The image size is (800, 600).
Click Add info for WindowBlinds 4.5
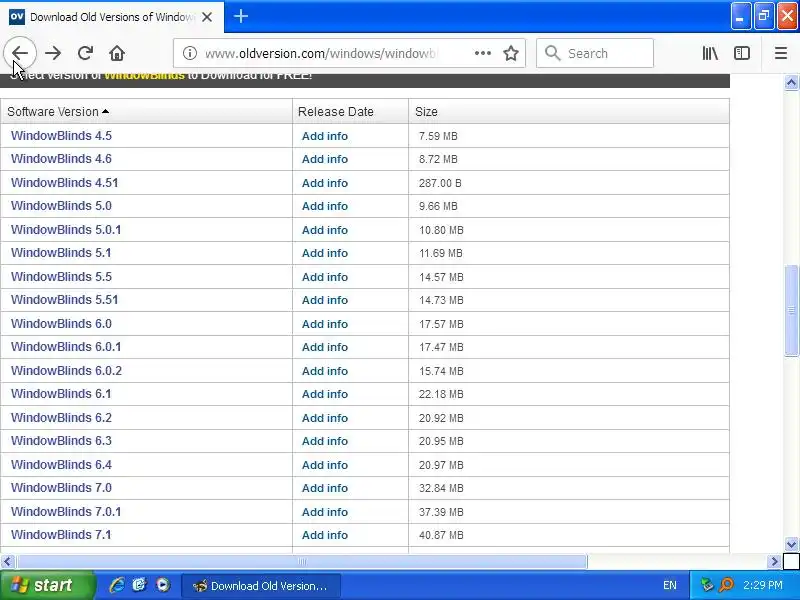pyautogui.click(x=324, y=136)
